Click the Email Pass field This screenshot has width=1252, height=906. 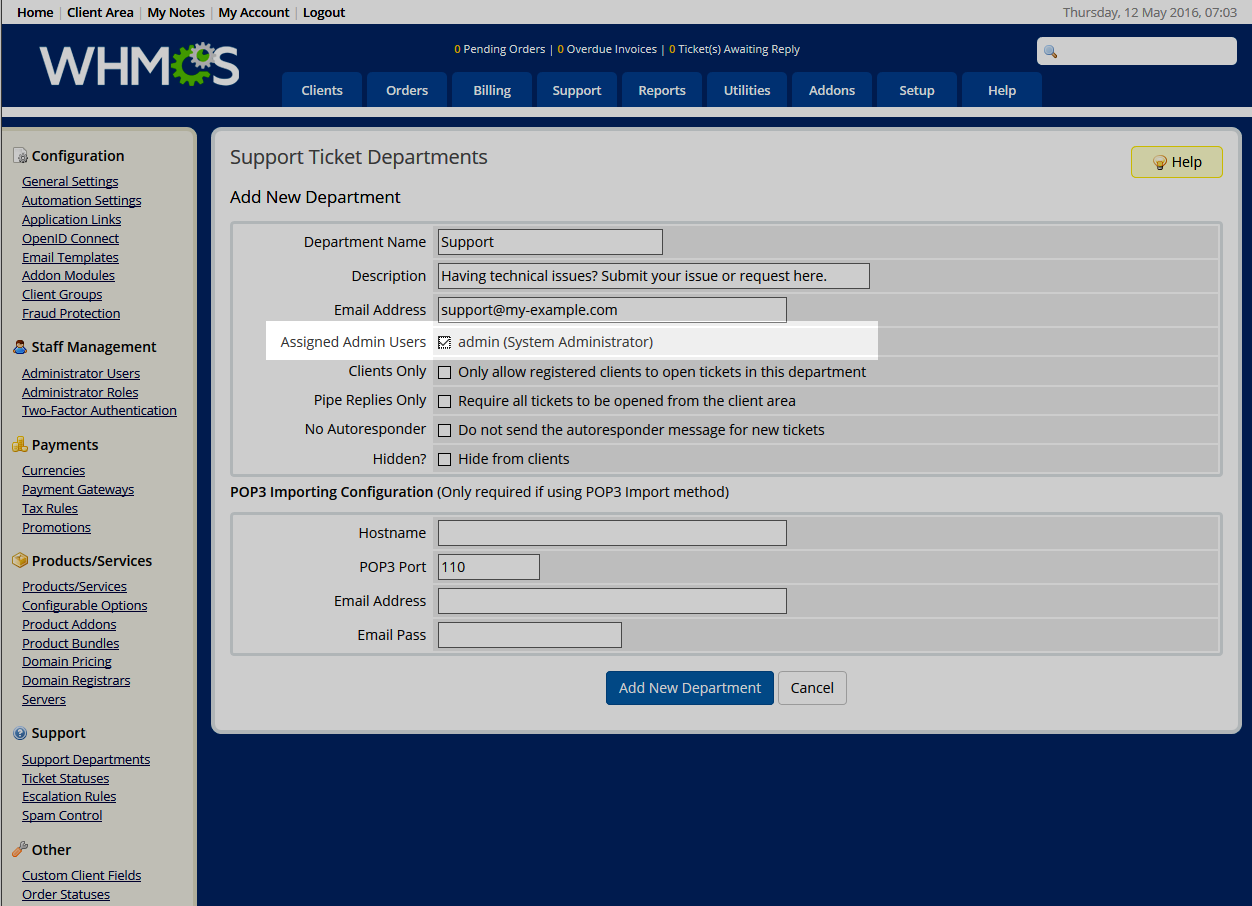pyautogui.click(x=530, y=635)
